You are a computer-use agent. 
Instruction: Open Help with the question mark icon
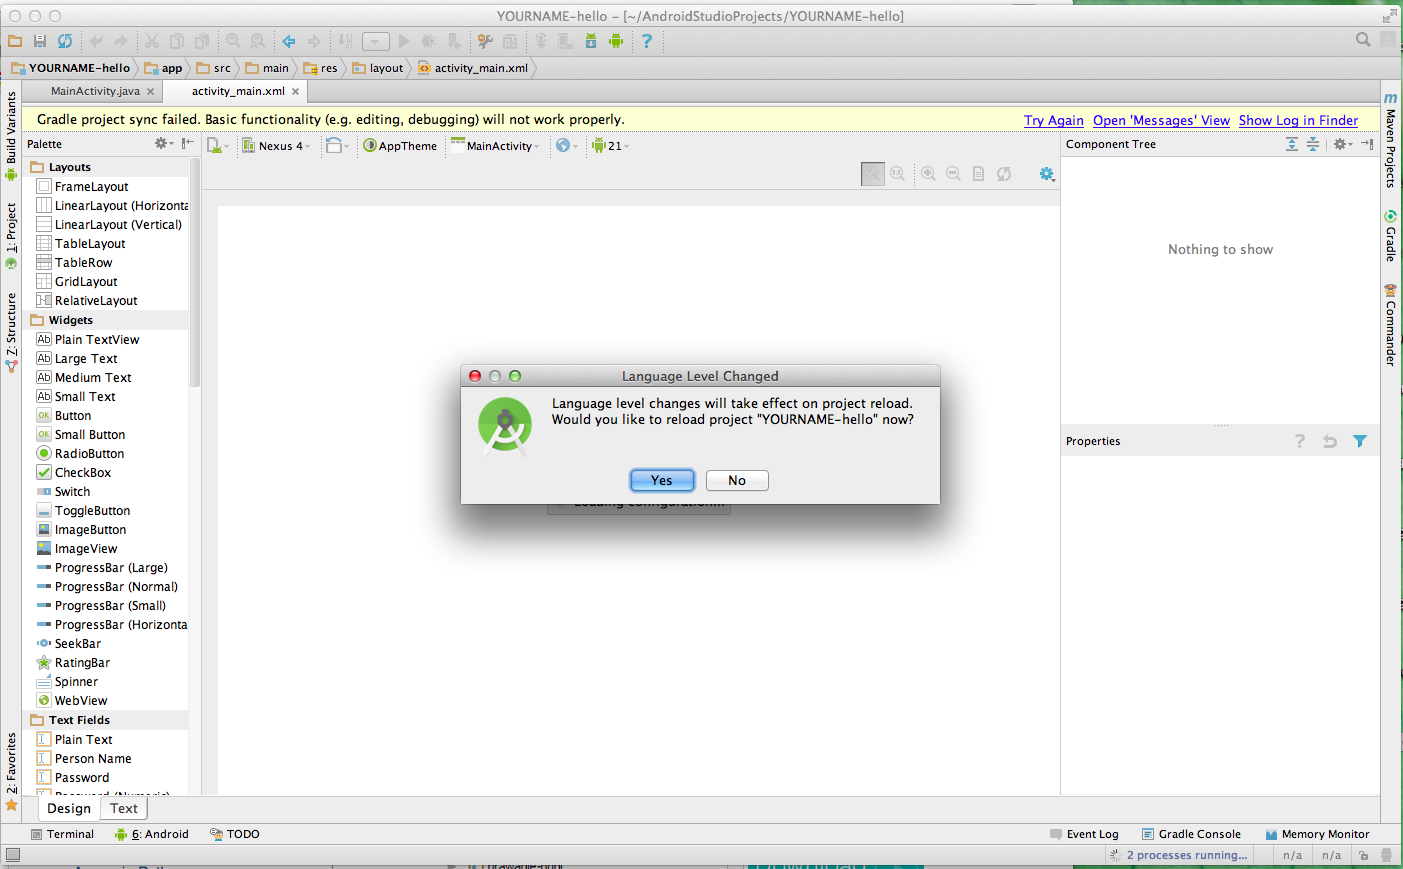click(647, 41)
